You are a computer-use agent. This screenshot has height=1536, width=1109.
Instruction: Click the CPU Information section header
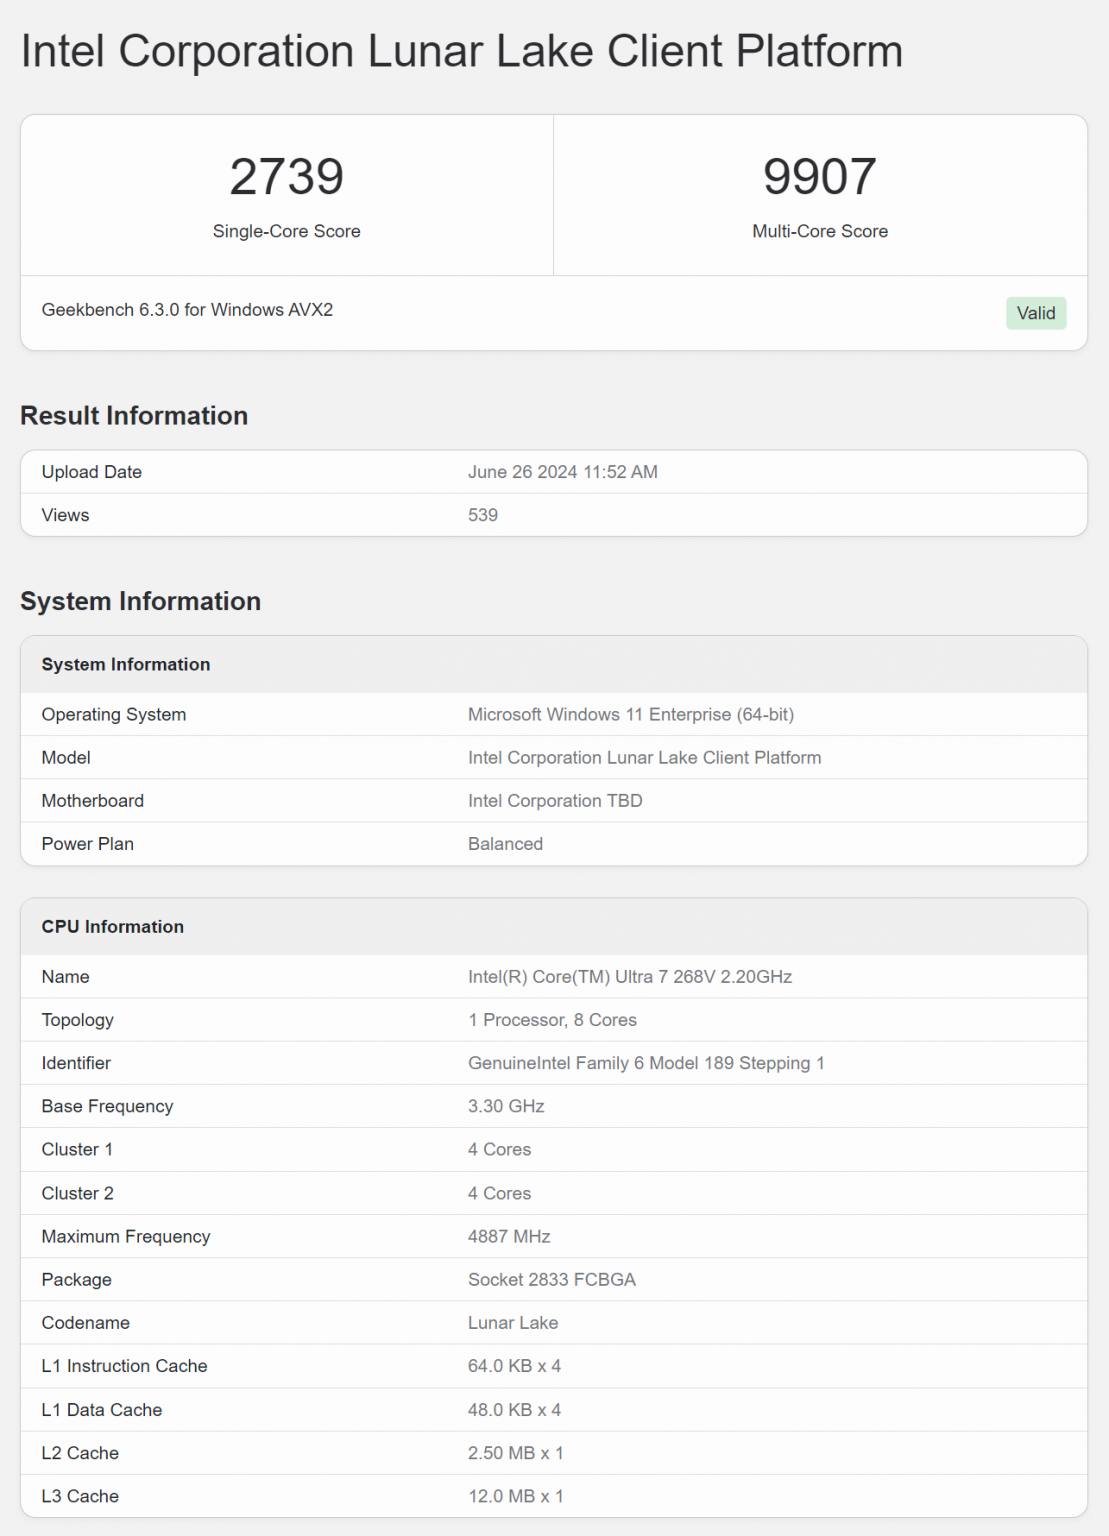[112, 927]
